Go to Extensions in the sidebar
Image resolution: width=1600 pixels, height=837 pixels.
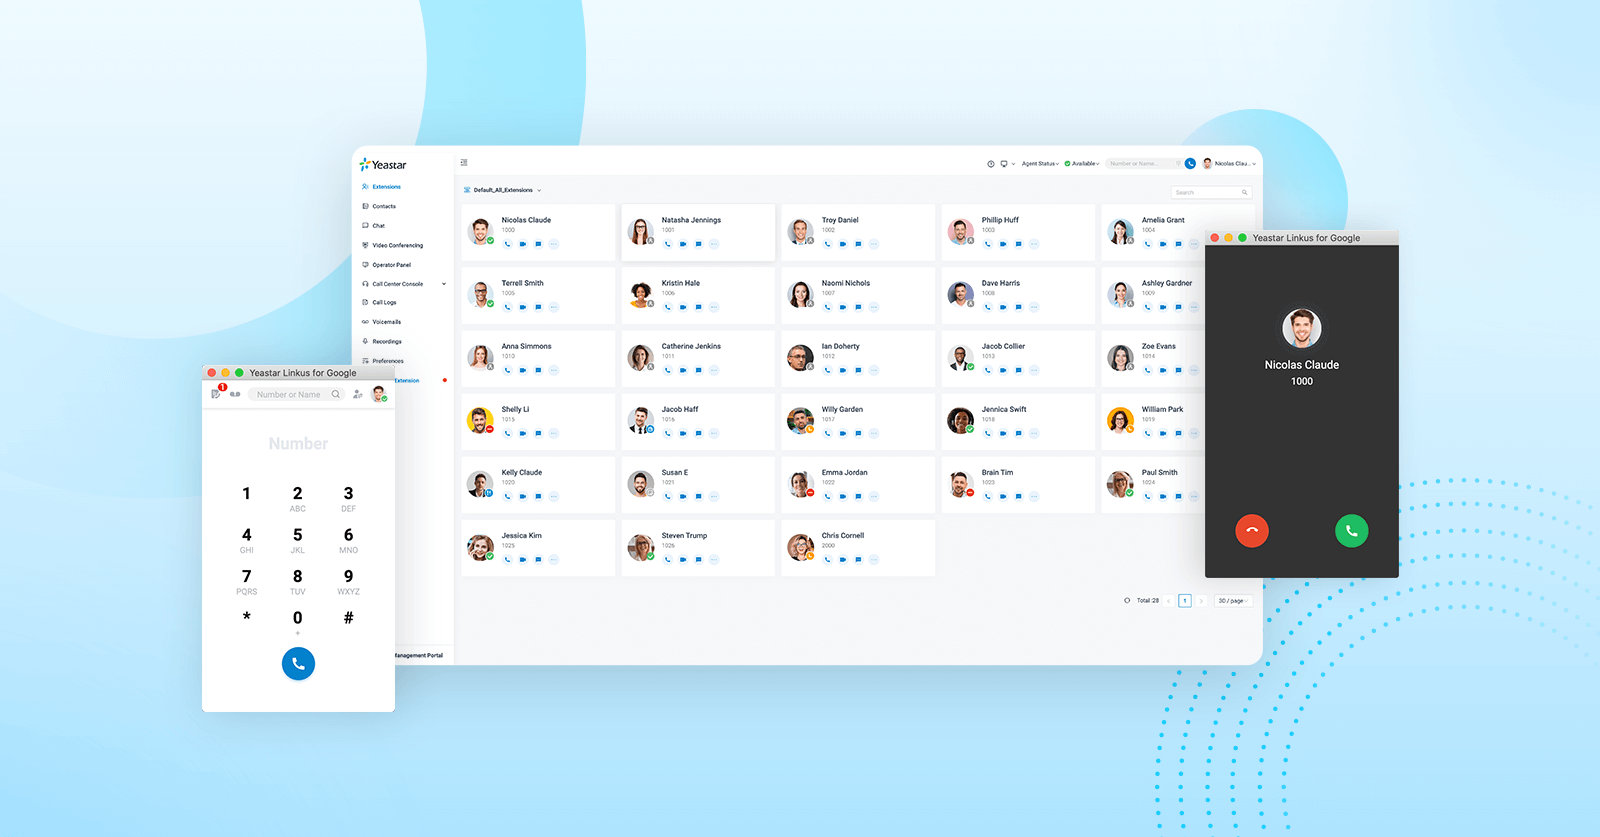tap(386, 187)
